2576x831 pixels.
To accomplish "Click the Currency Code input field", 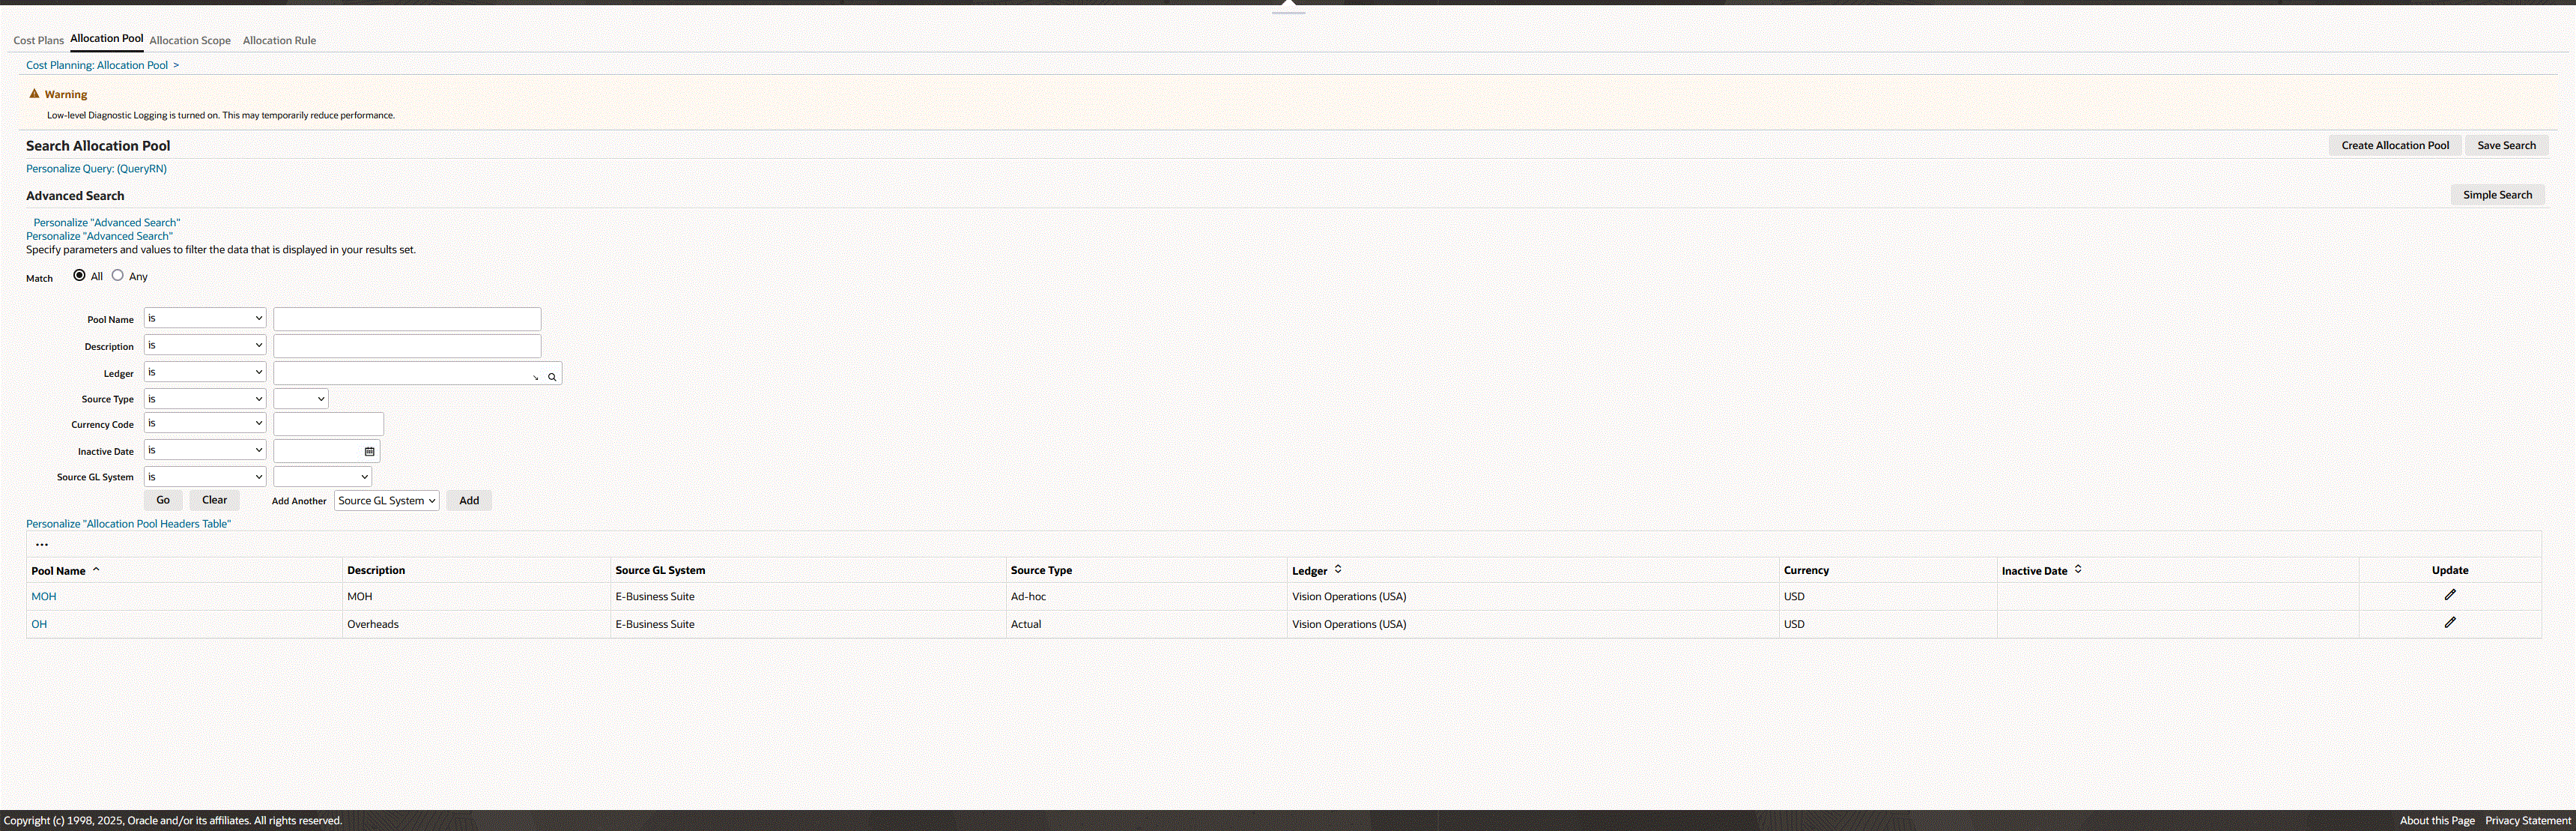I will tap(328, 424).
